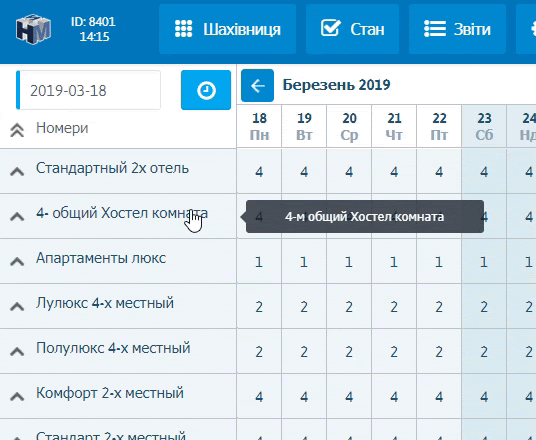Open the Шахівниця tab
The width and height of the screenshot is (536, 440).
click(x=227, y=29)
